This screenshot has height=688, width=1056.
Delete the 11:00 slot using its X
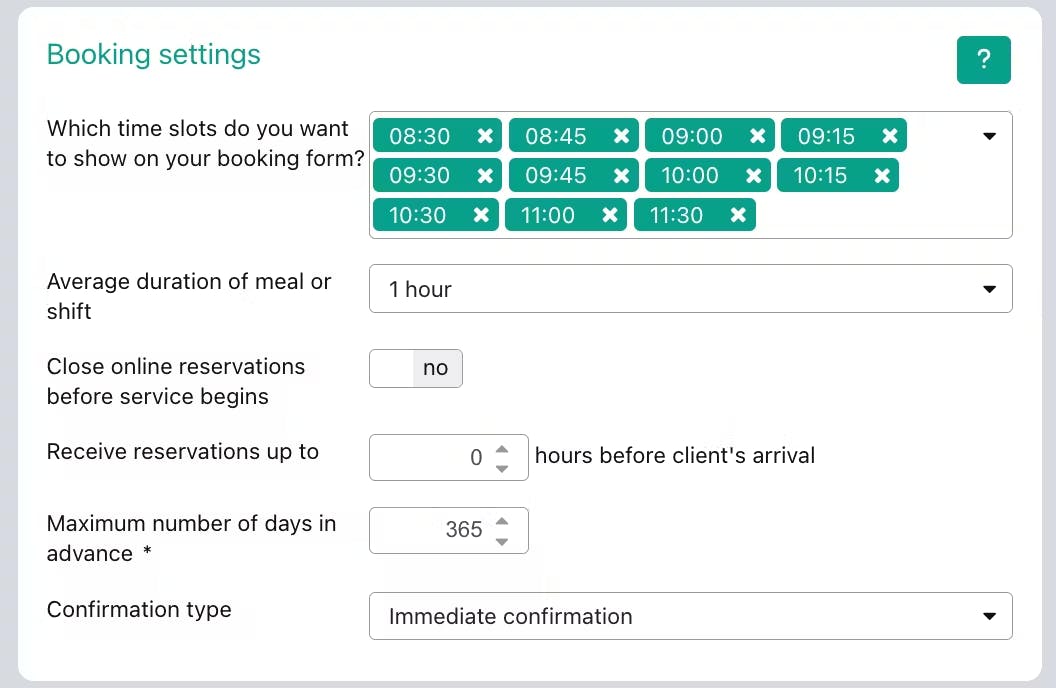[x=609, y=215]
